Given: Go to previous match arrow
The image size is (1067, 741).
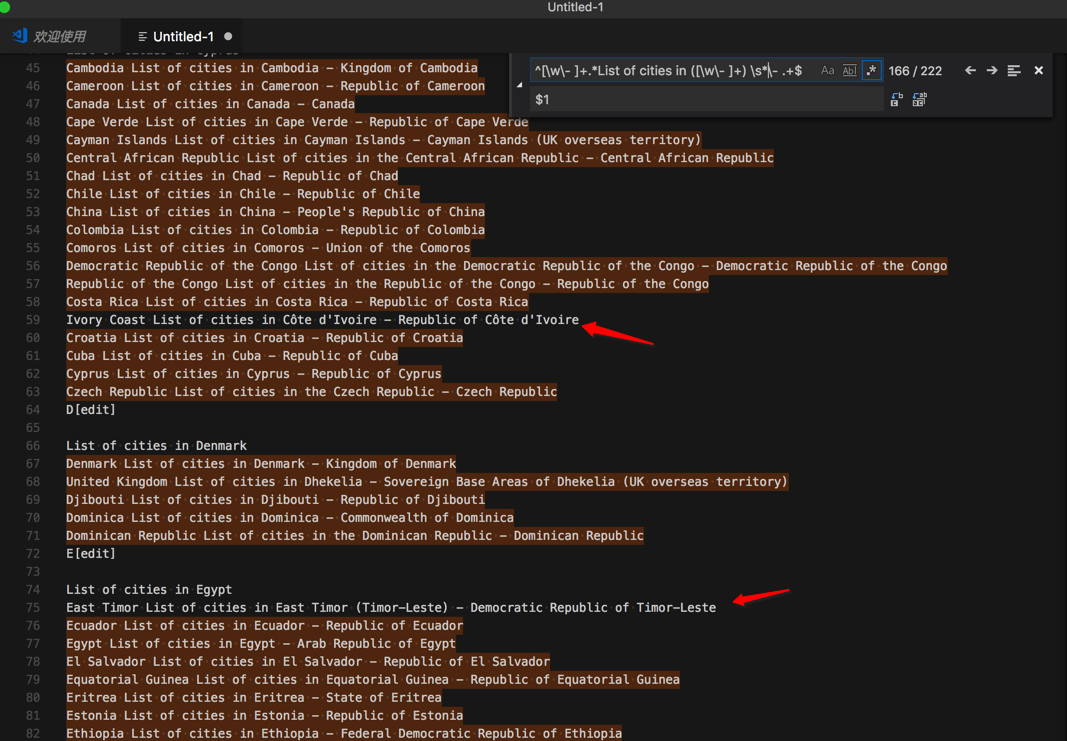Looking at the screenshot, I should click(x=970, y=70).
